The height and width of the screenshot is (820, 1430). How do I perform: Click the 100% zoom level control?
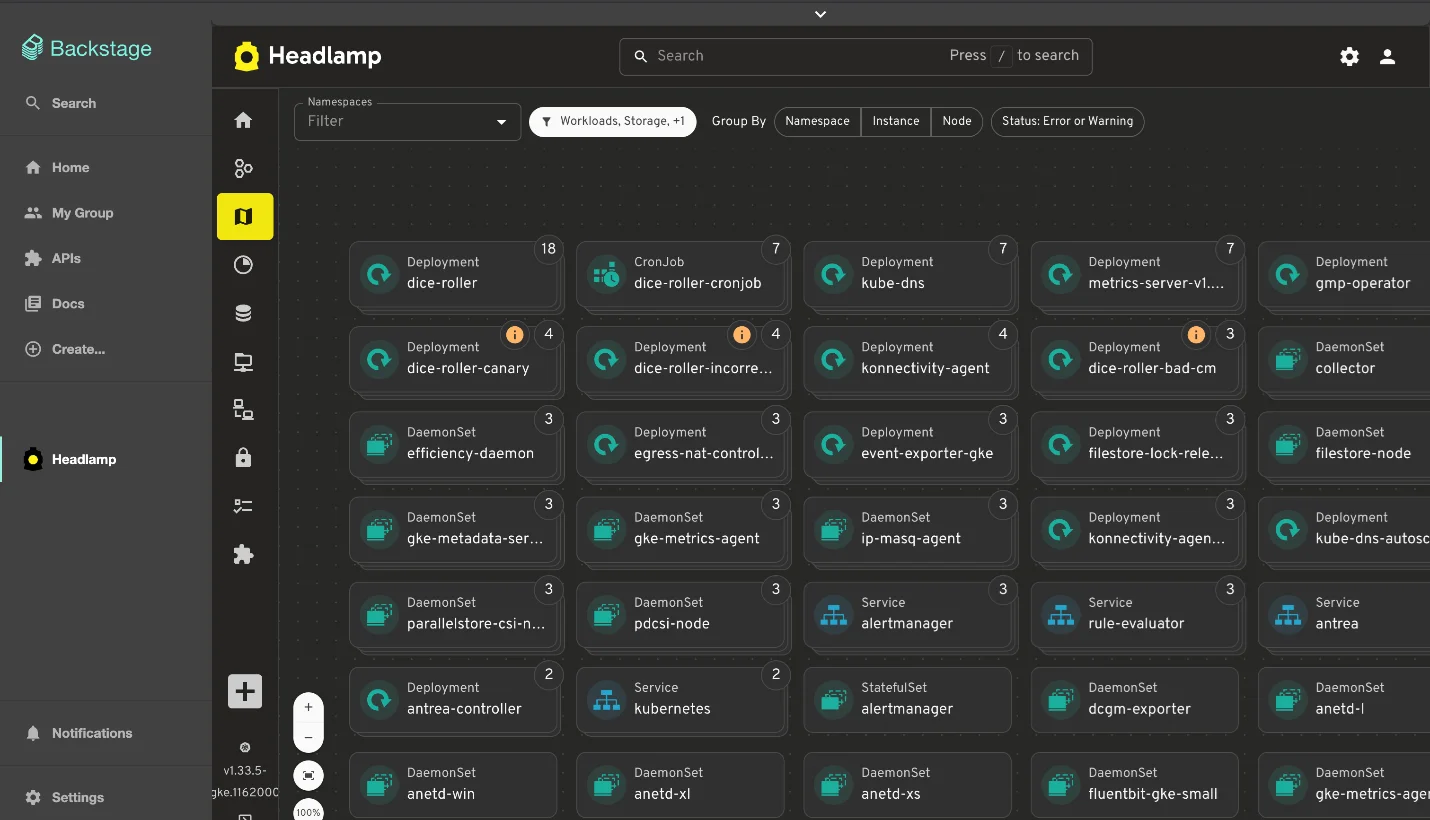coord(308,811)
